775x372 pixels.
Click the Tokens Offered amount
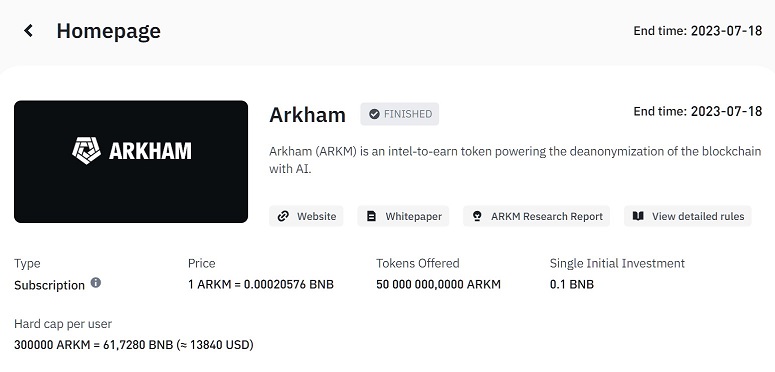(x=438, y=285)
